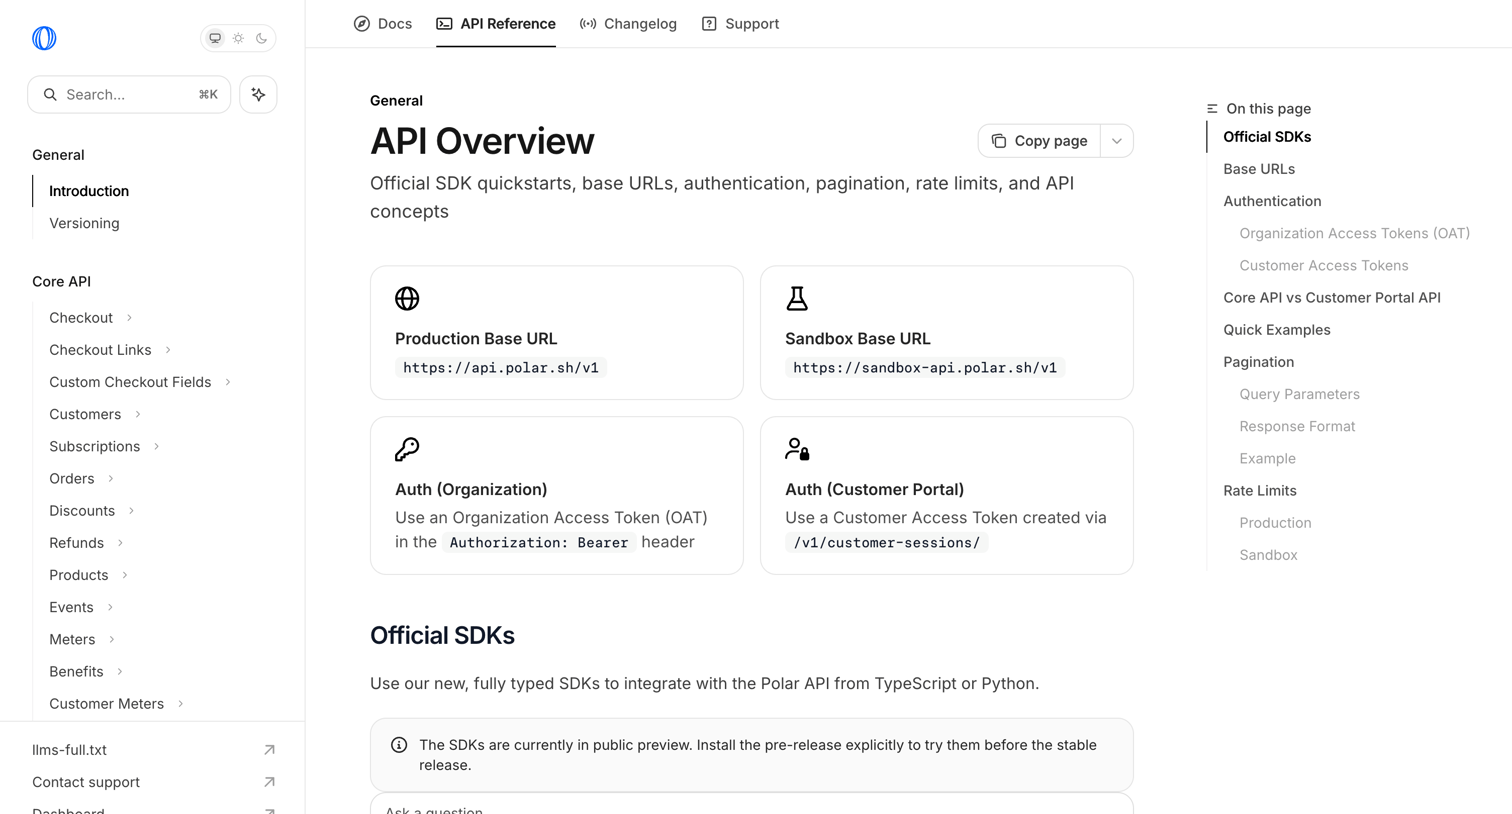The width and height of the screenshot is (1512, 814).
Task: Open the Copy page dropdown arrow
Action: pyautogui.click(x=1117, y=141)
